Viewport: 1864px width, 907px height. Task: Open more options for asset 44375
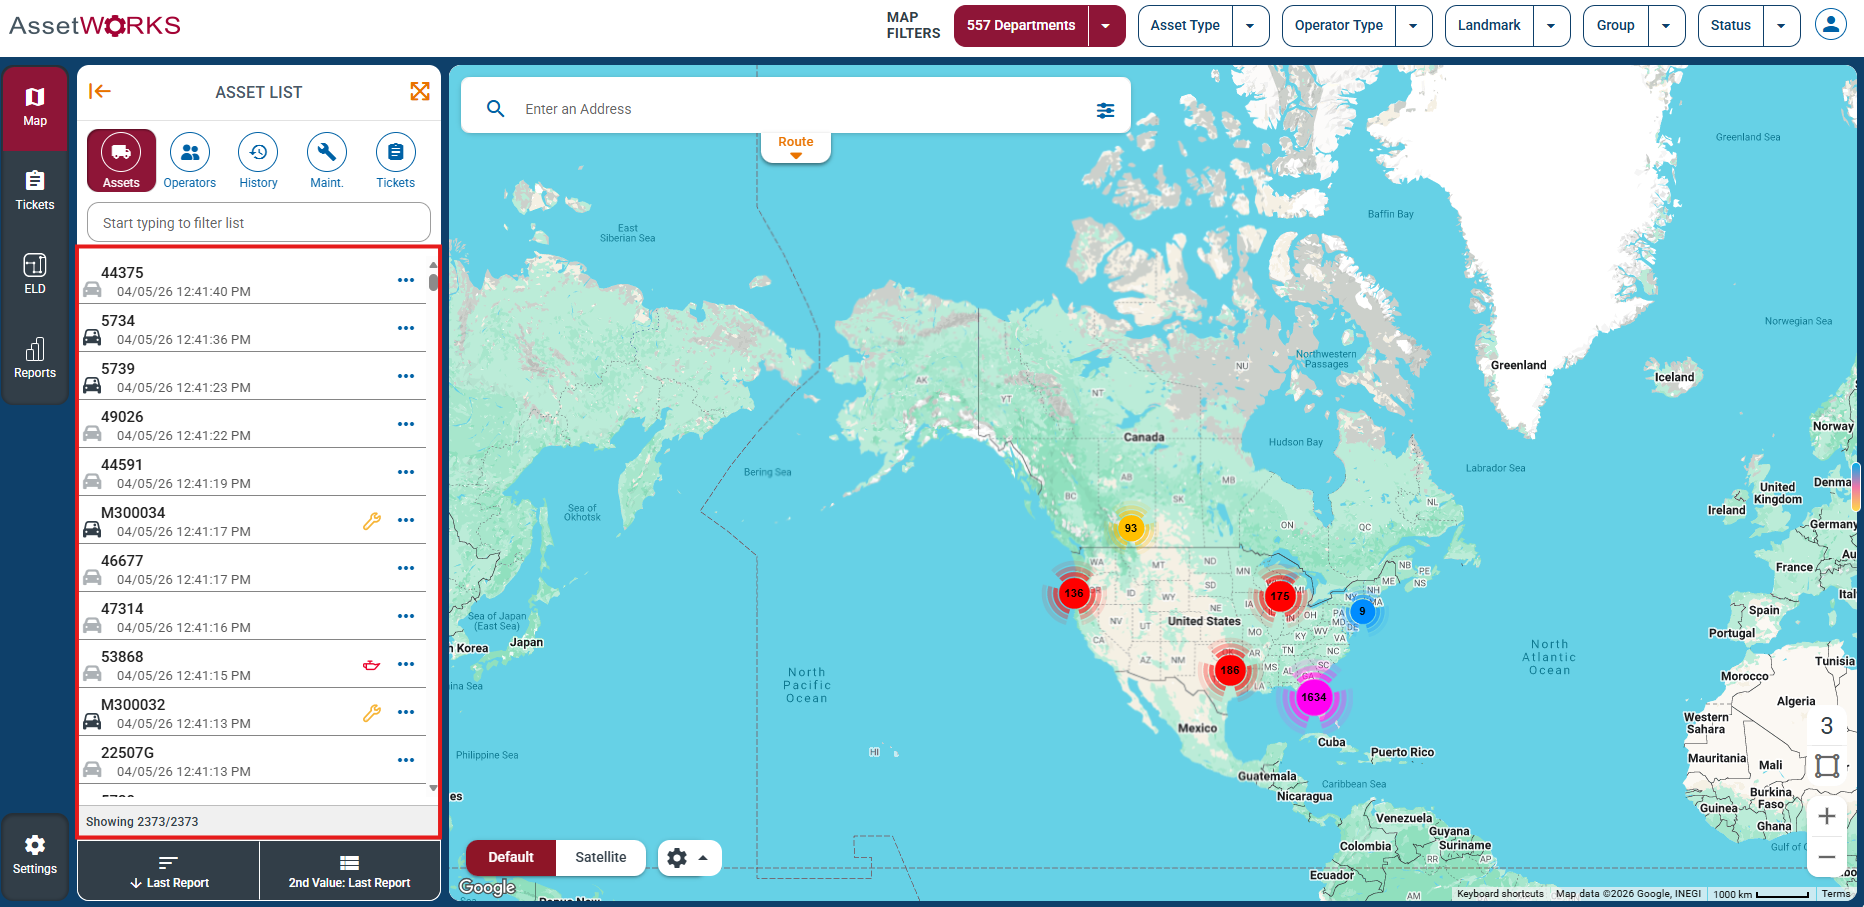point(406,280)
